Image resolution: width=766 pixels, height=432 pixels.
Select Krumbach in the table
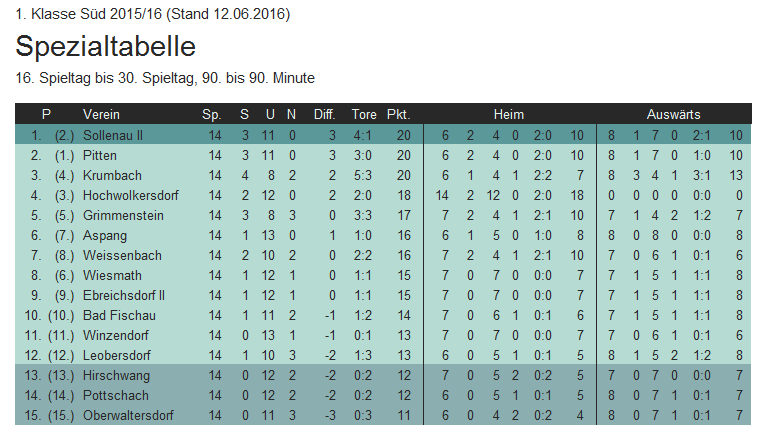click(x=108, y=175)
